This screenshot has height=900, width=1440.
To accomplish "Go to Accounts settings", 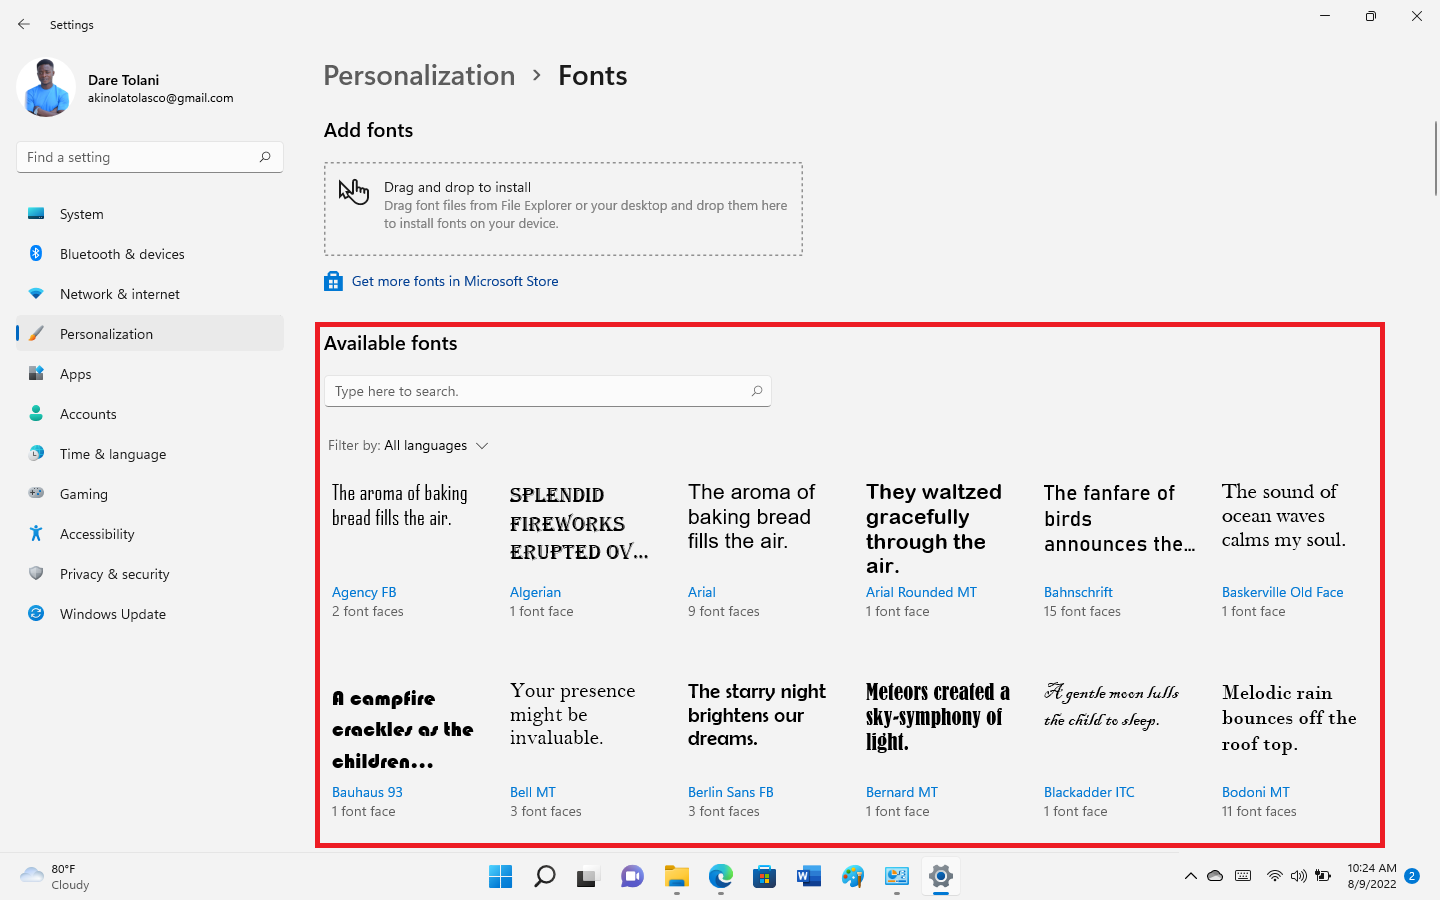I will click(150, 414).
